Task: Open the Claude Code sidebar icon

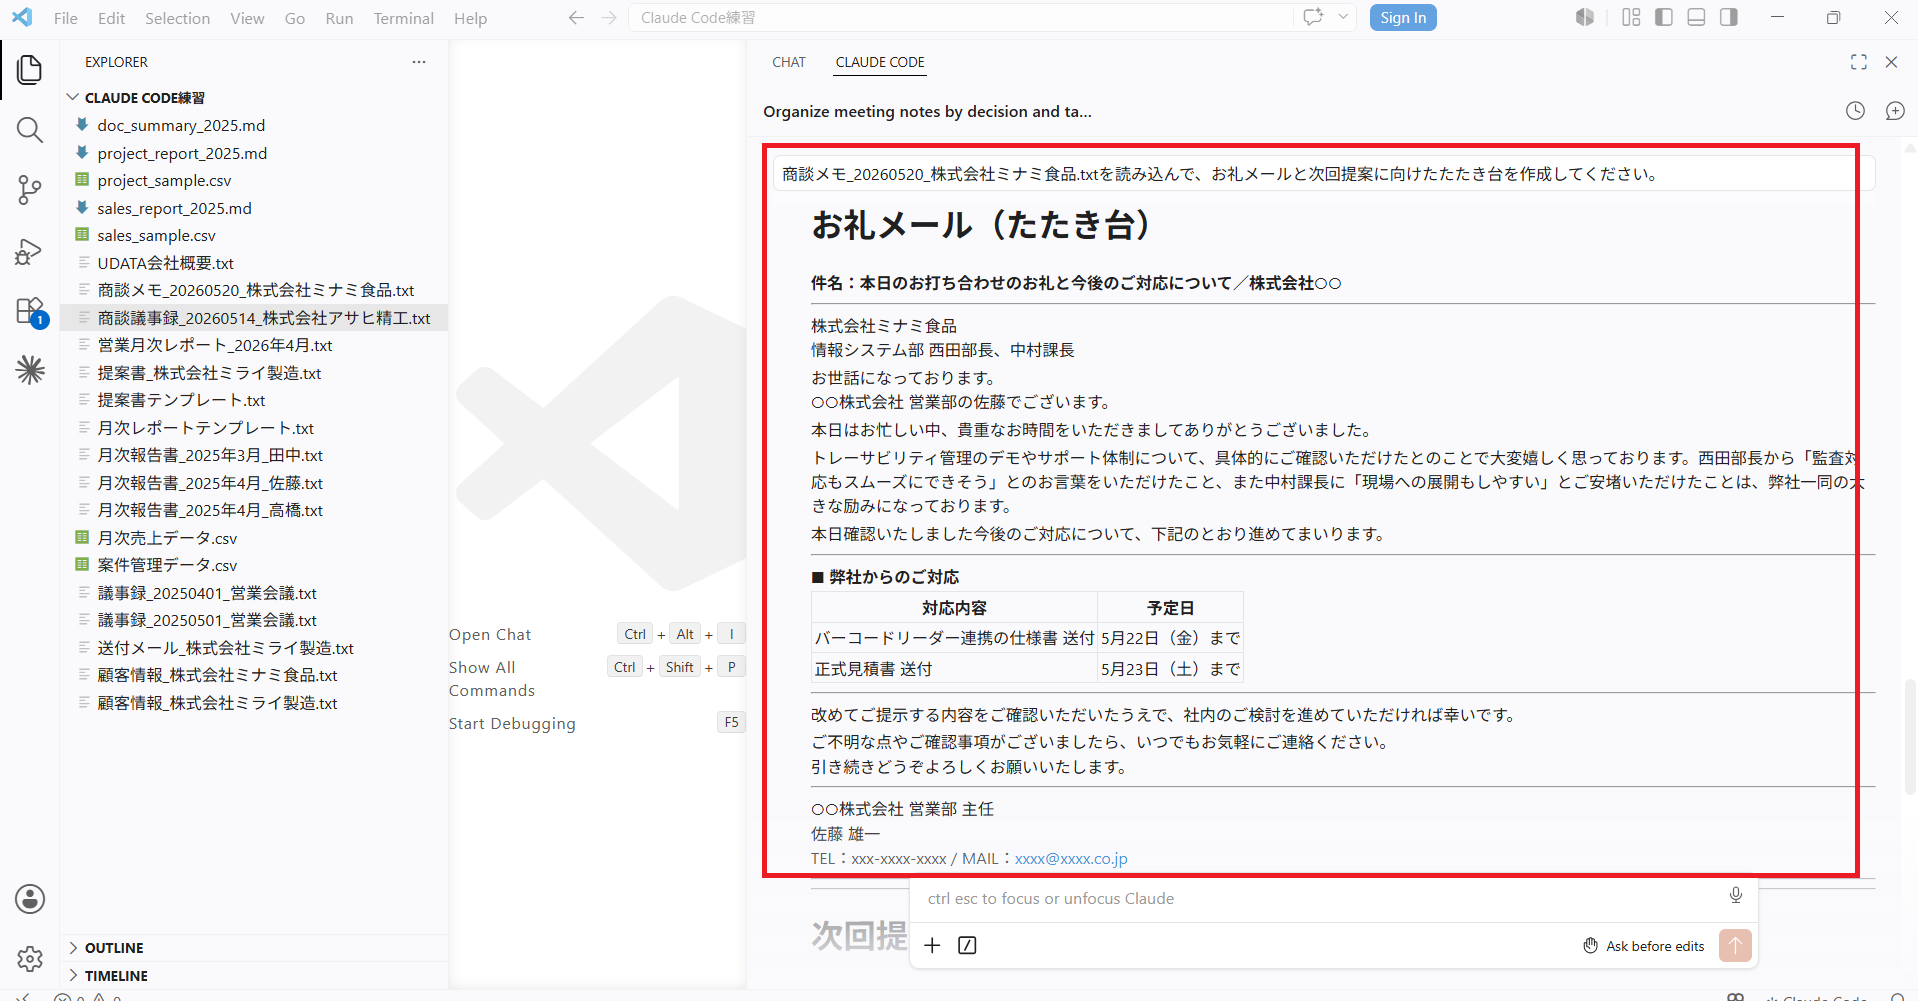Action: point(30,370)
